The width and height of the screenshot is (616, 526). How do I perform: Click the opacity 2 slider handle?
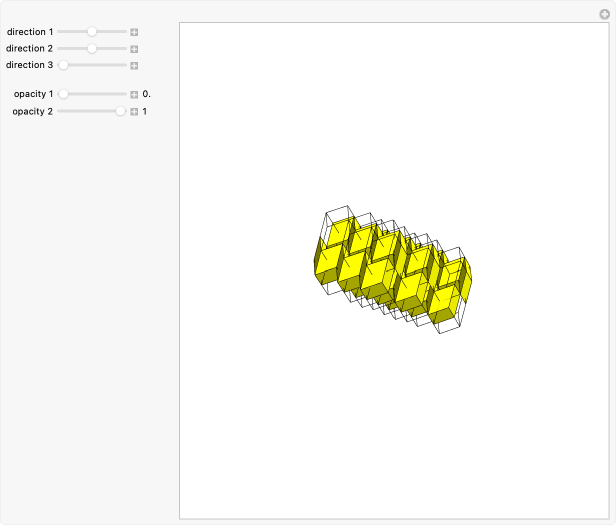coord(121,111)
